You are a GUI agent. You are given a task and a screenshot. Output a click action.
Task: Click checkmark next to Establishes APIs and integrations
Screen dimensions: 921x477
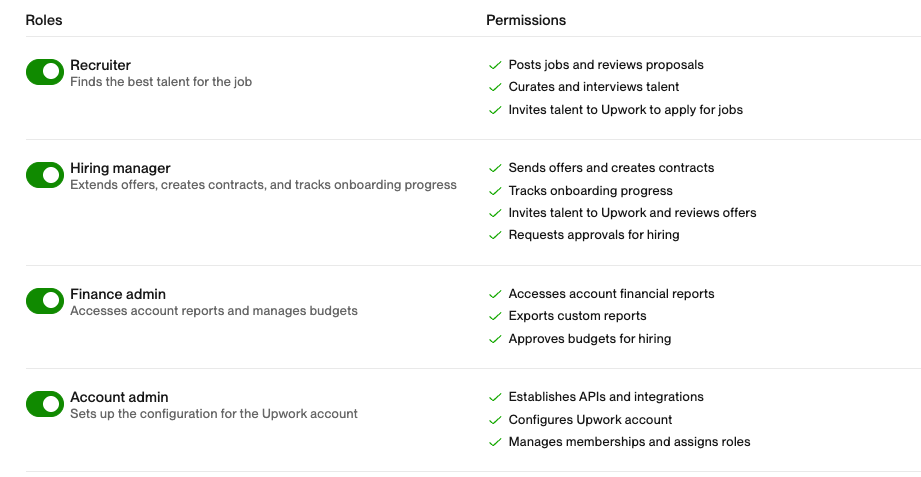pyautogui.click(x=494, y=397)
